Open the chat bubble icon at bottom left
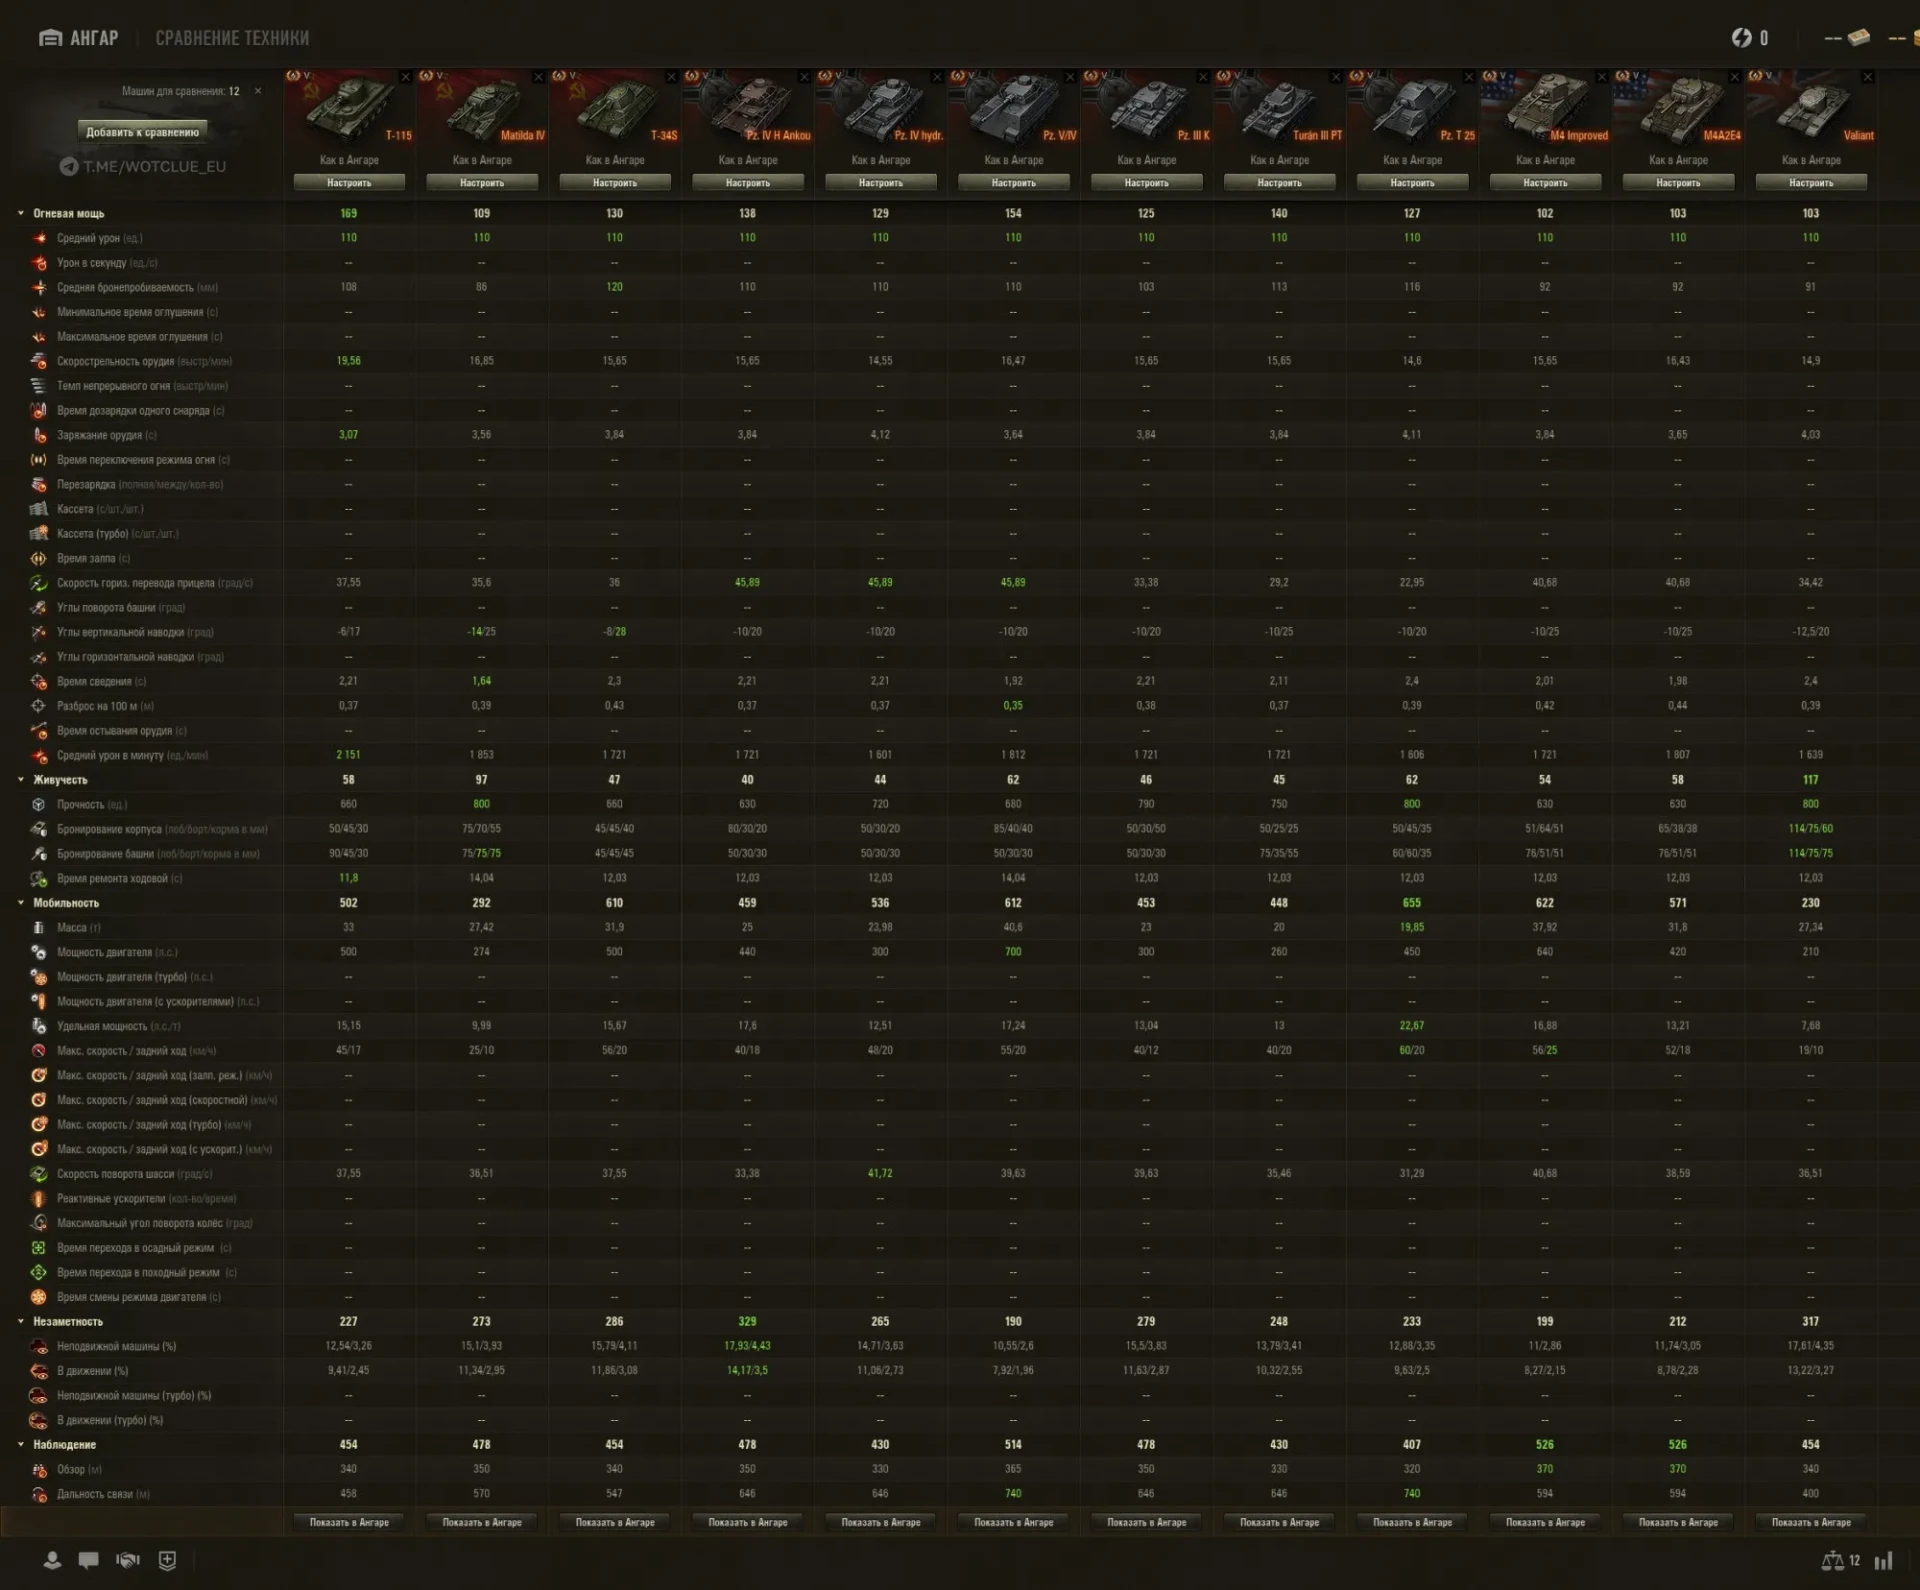1920x1590 pixels. pos(89,1559)
